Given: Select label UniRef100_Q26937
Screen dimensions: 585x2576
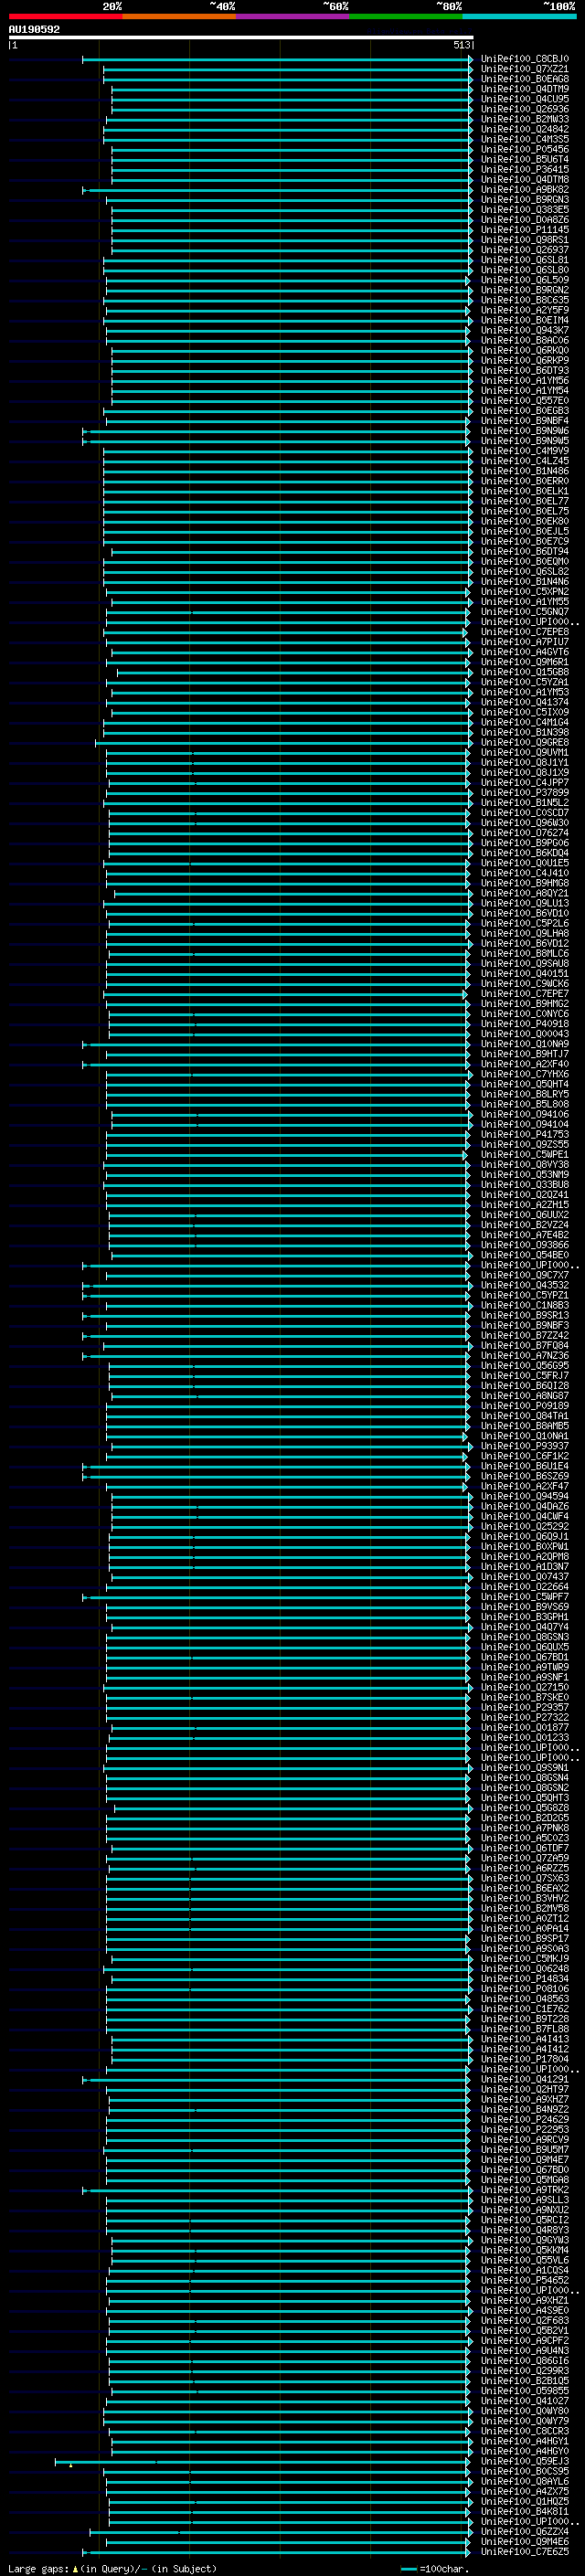Looking at the screenshot, I should point(524,250).
